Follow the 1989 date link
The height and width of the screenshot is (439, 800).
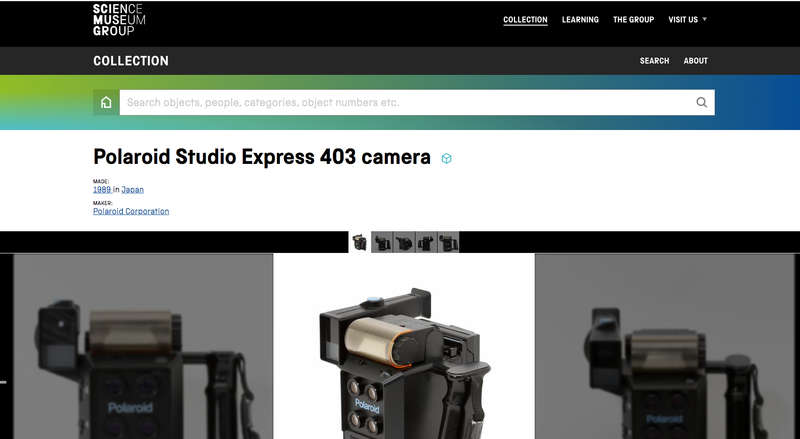(102, 189)
